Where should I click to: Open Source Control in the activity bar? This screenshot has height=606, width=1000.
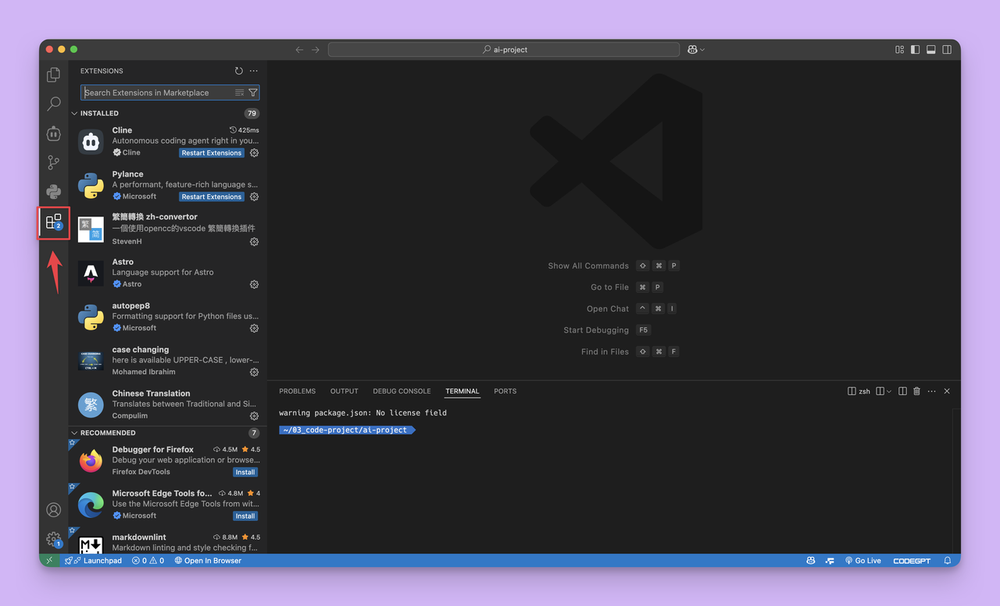(54, 162)
